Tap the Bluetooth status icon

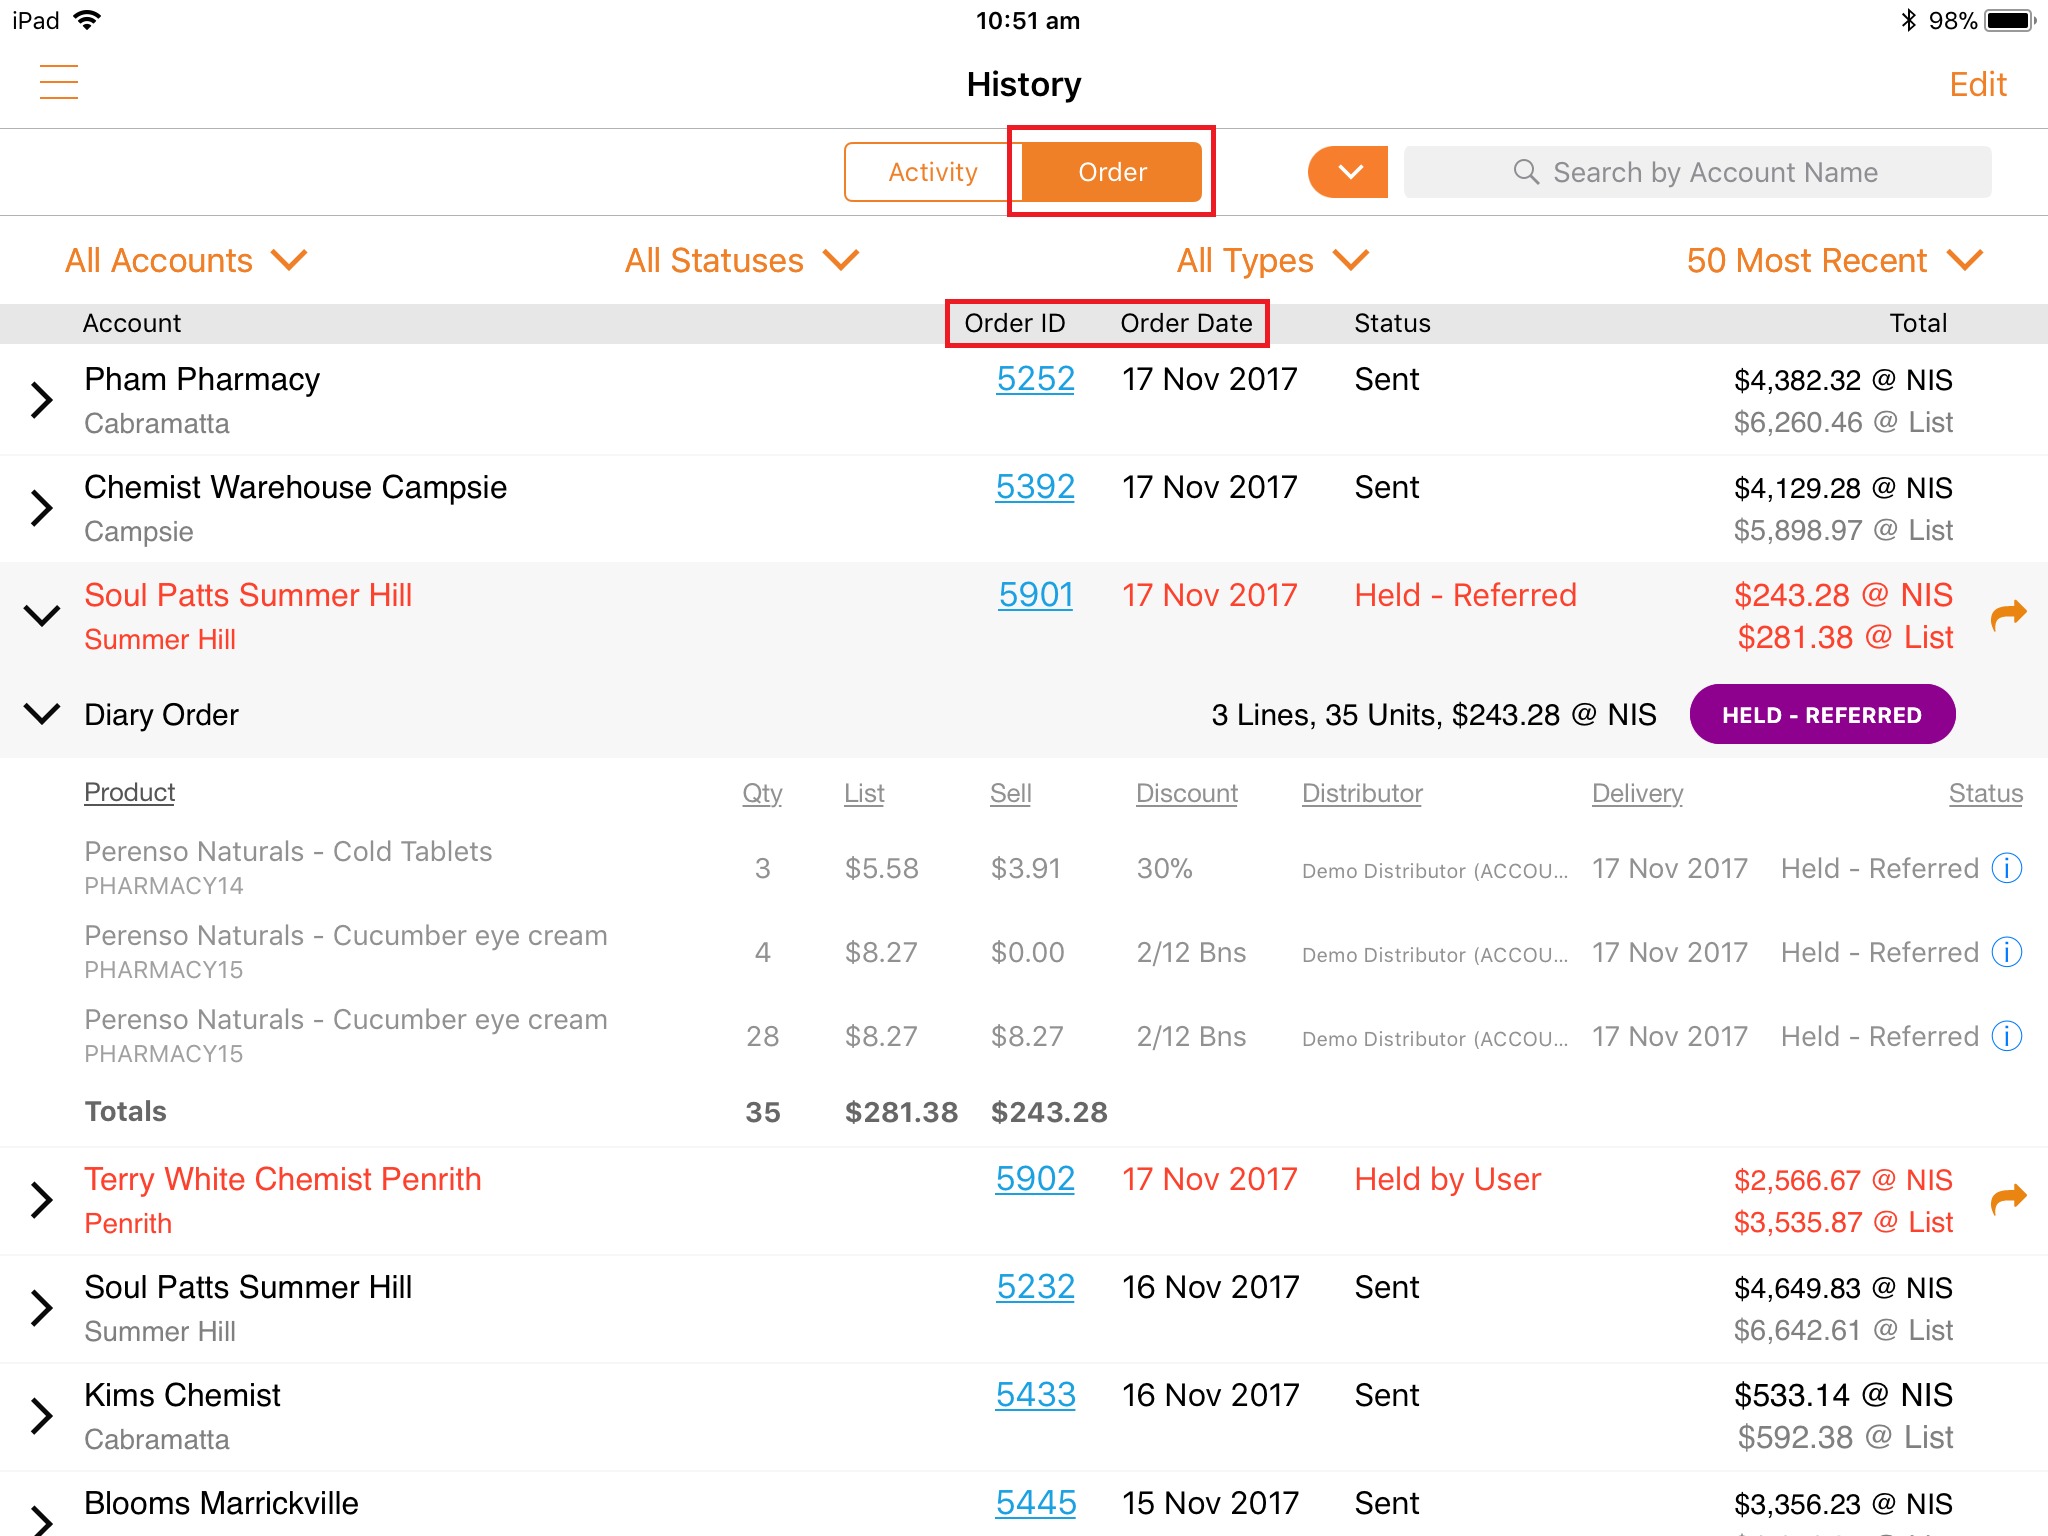(x=1908, y=20)
